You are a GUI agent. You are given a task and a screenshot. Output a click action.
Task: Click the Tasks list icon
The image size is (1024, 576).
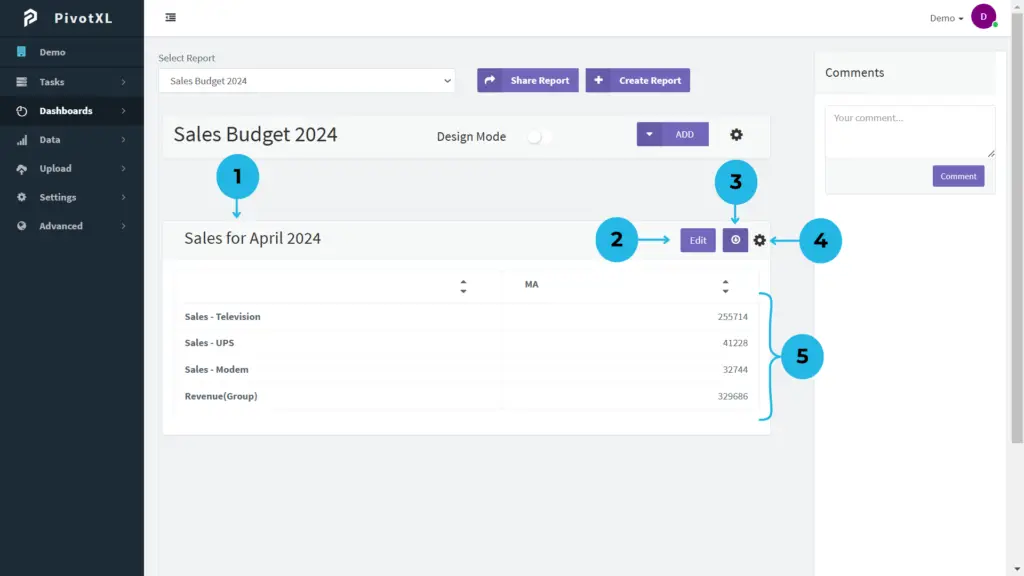coord(22,82)
